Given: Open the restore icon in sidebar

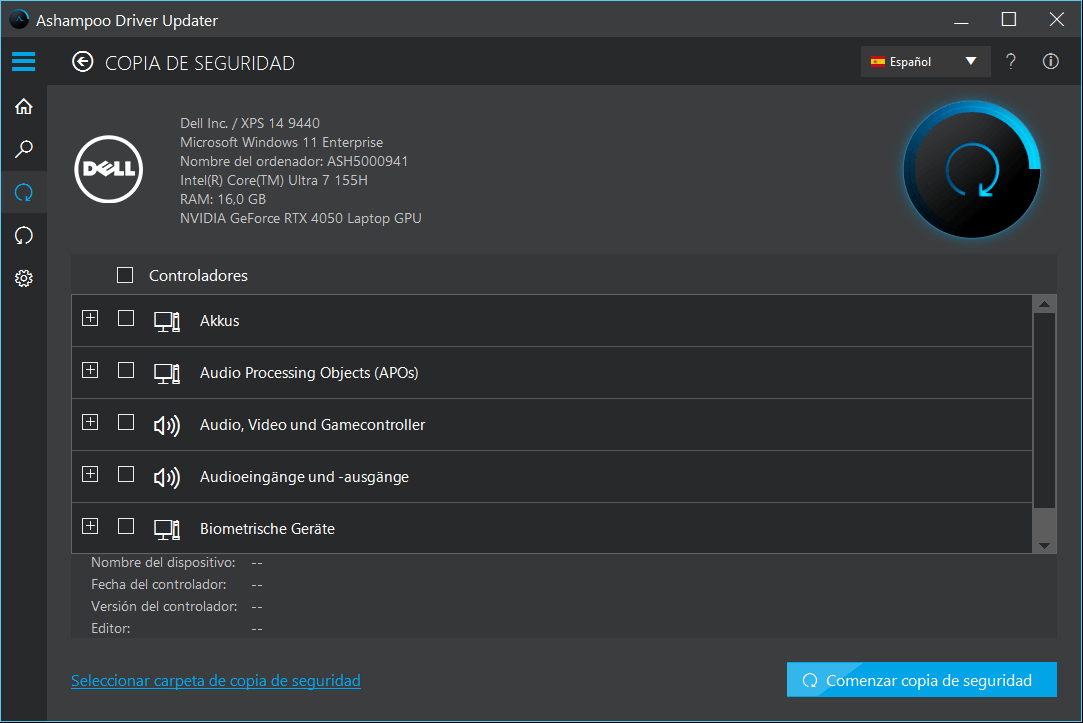Looking at the screenshot, I should pyautogui.click(x=23, y=235).
